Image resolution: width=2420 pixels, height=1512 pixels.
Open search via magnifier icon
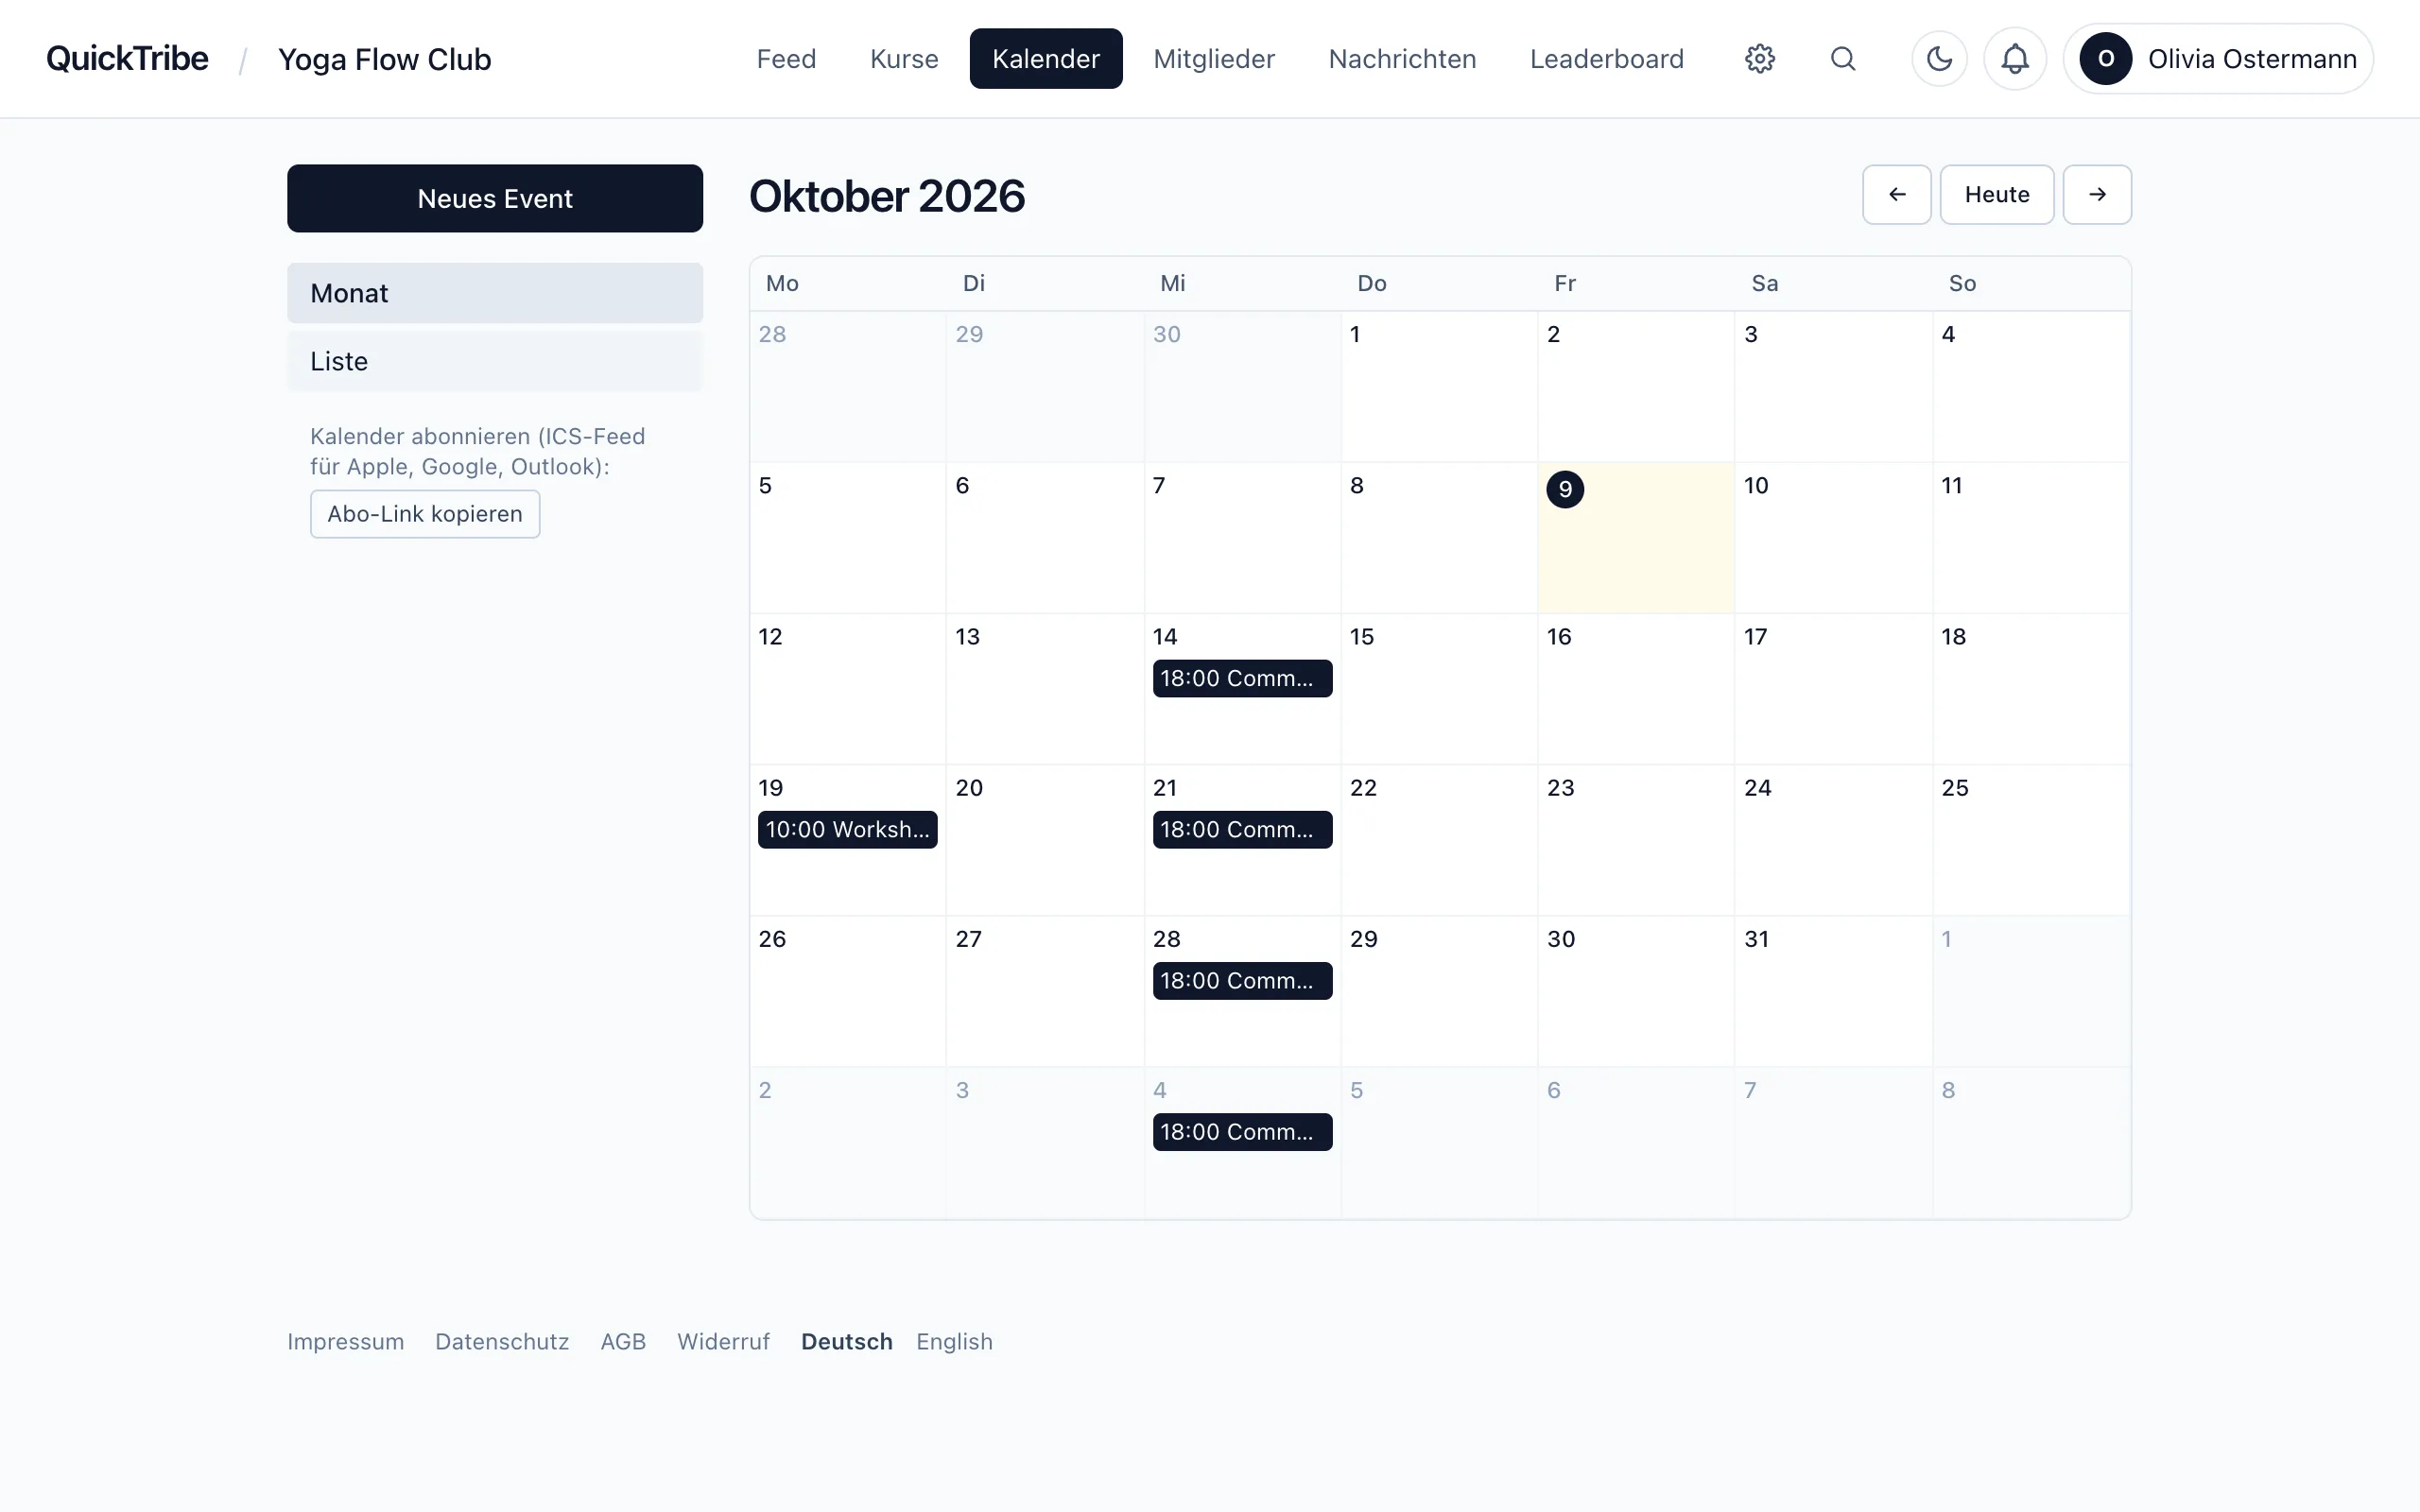tap(1842, 59)
